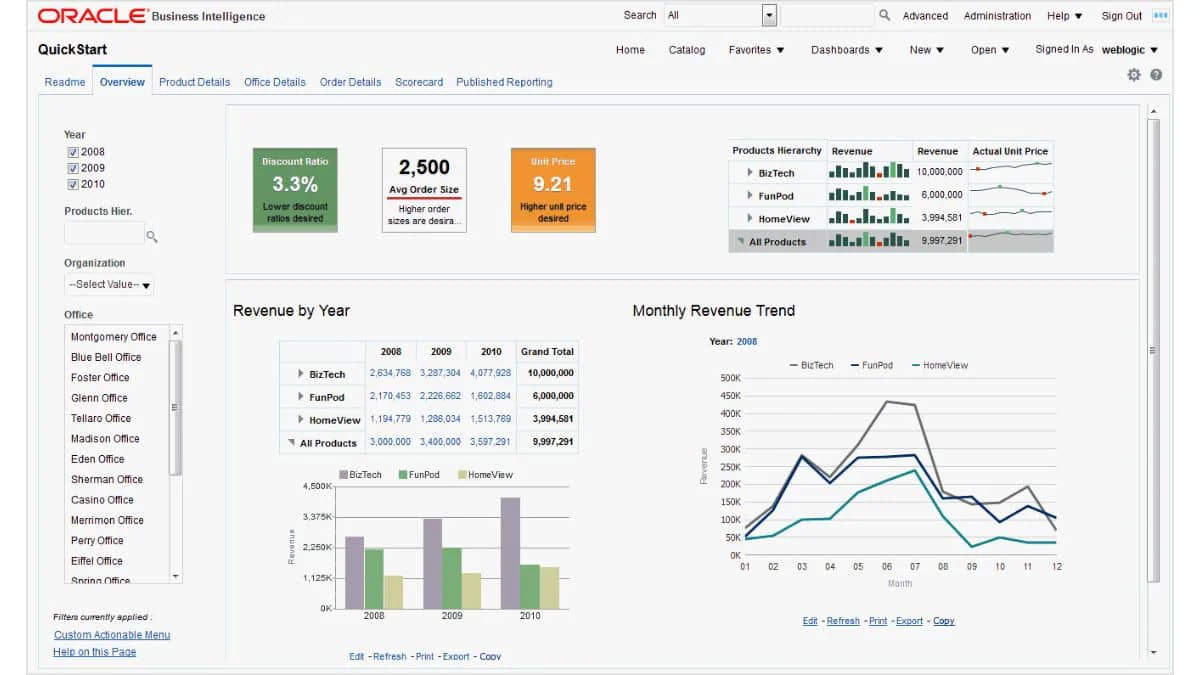Click the blue dots icon beside Sign Out
Screen dimensions: 1200x675
(1160, 15)
